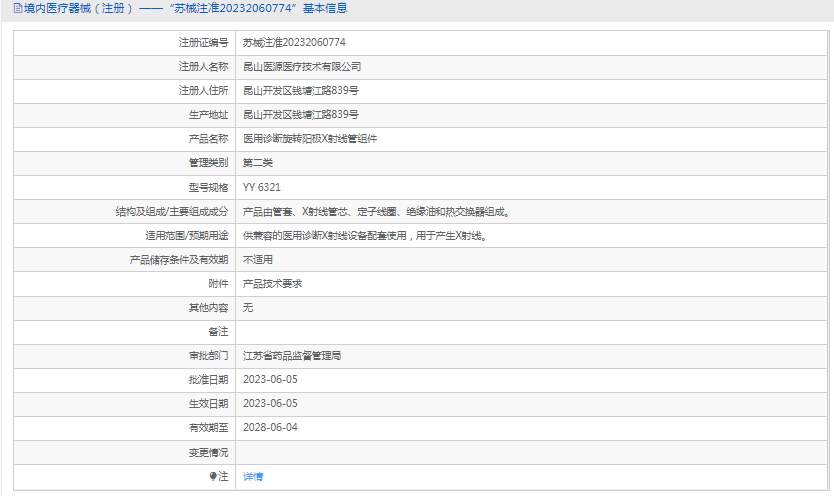Click the 结构及组成/主要组成成分 label
The width and height of the screenshot is (834, 496).
[x=172, y=212]
